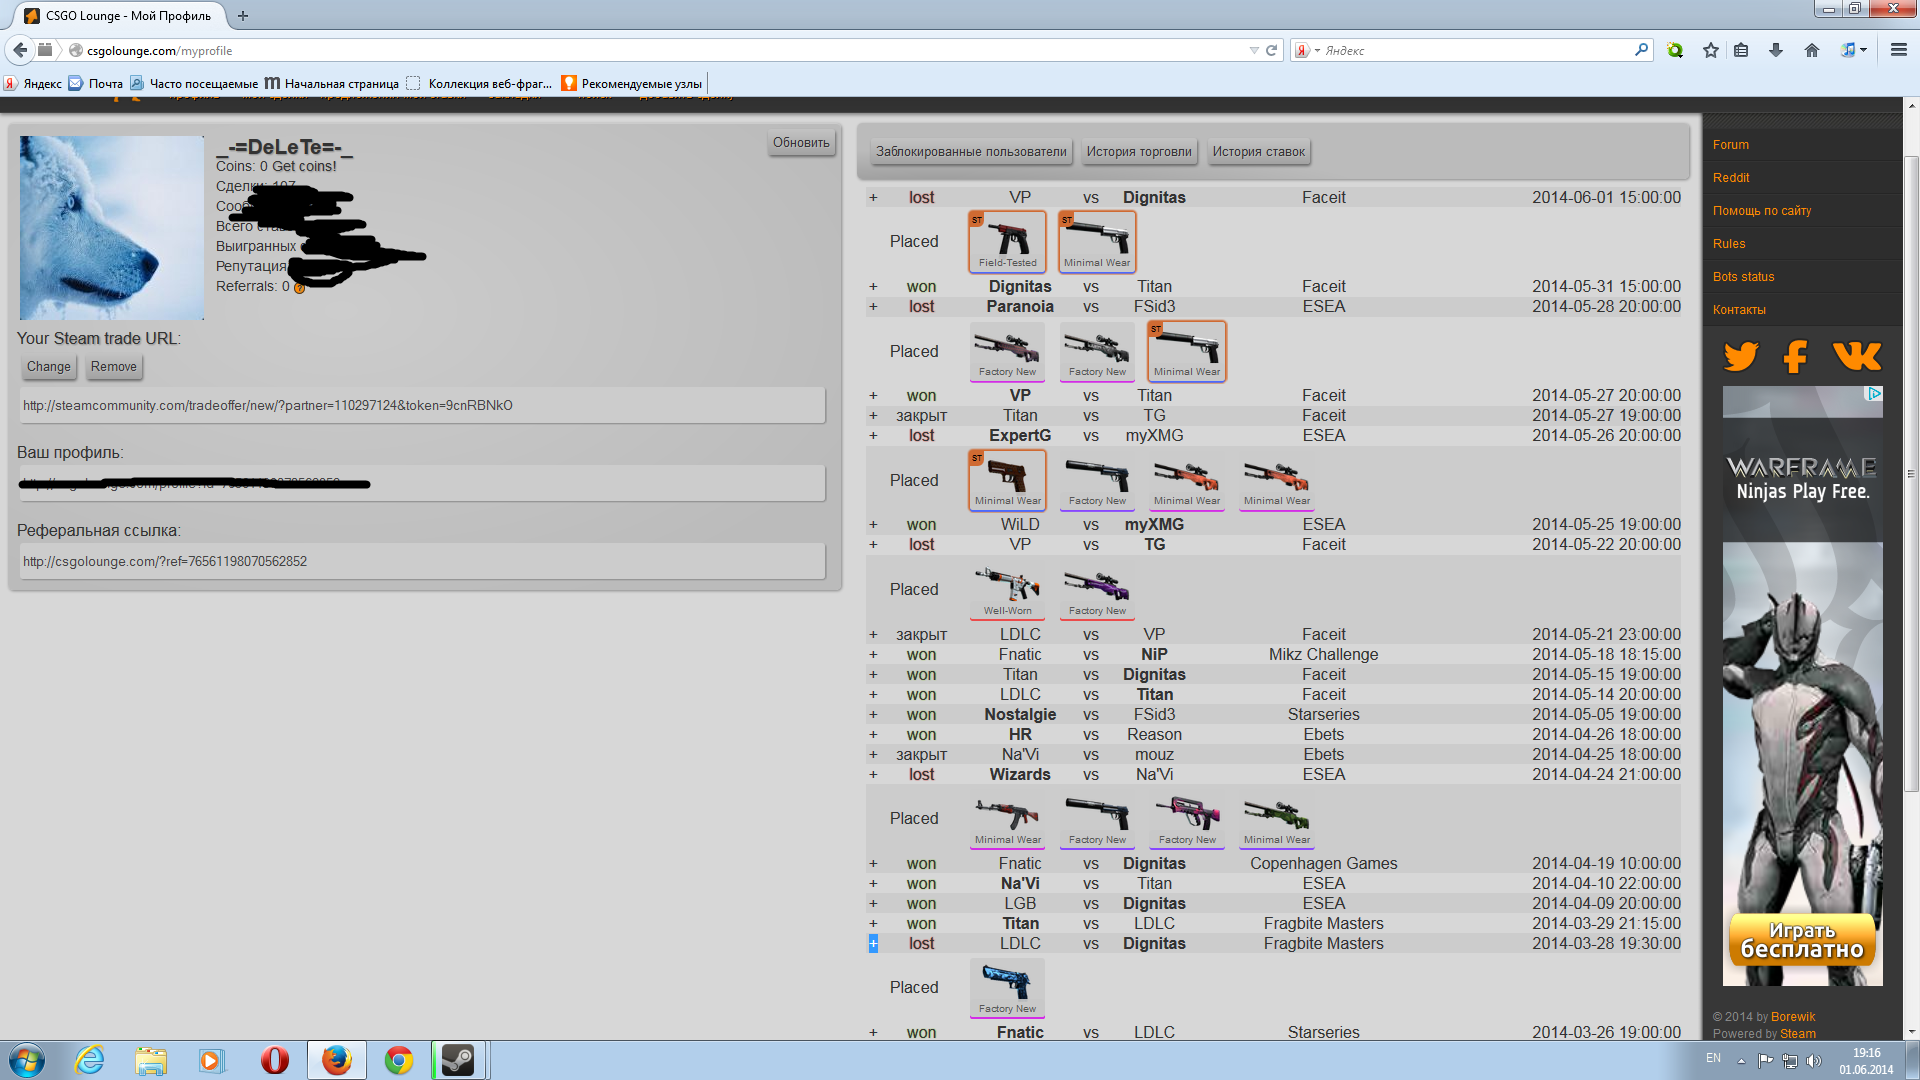Click Remove trade URL button
1920x1080 pixels.
114,367
